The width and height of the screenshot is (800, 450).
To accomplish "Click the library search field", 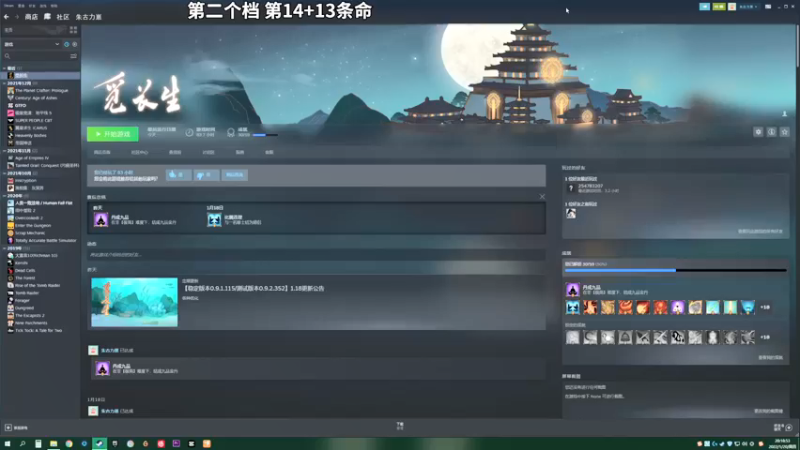I will coord(36,56).
